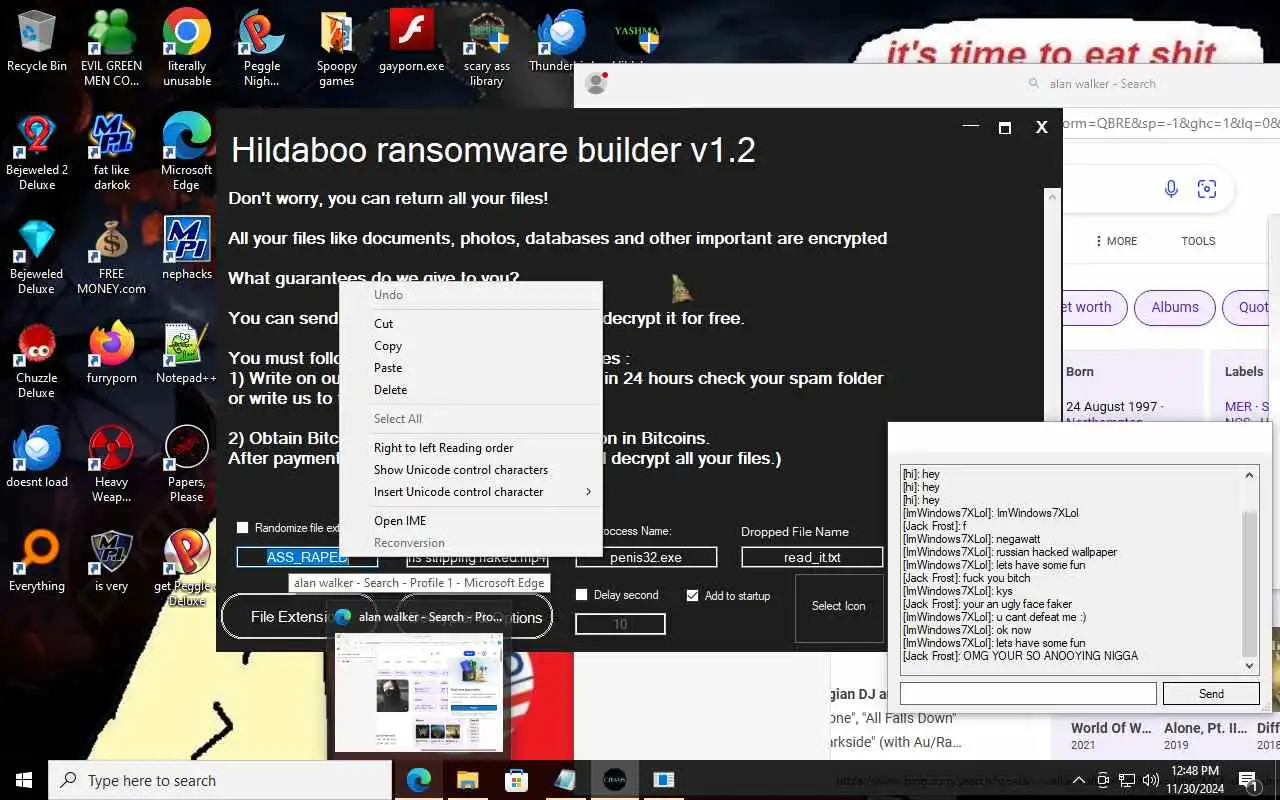Open TOOLS in the Bing search bar
Viewport: 1280px width, 800px height.
pos(1198,241)
